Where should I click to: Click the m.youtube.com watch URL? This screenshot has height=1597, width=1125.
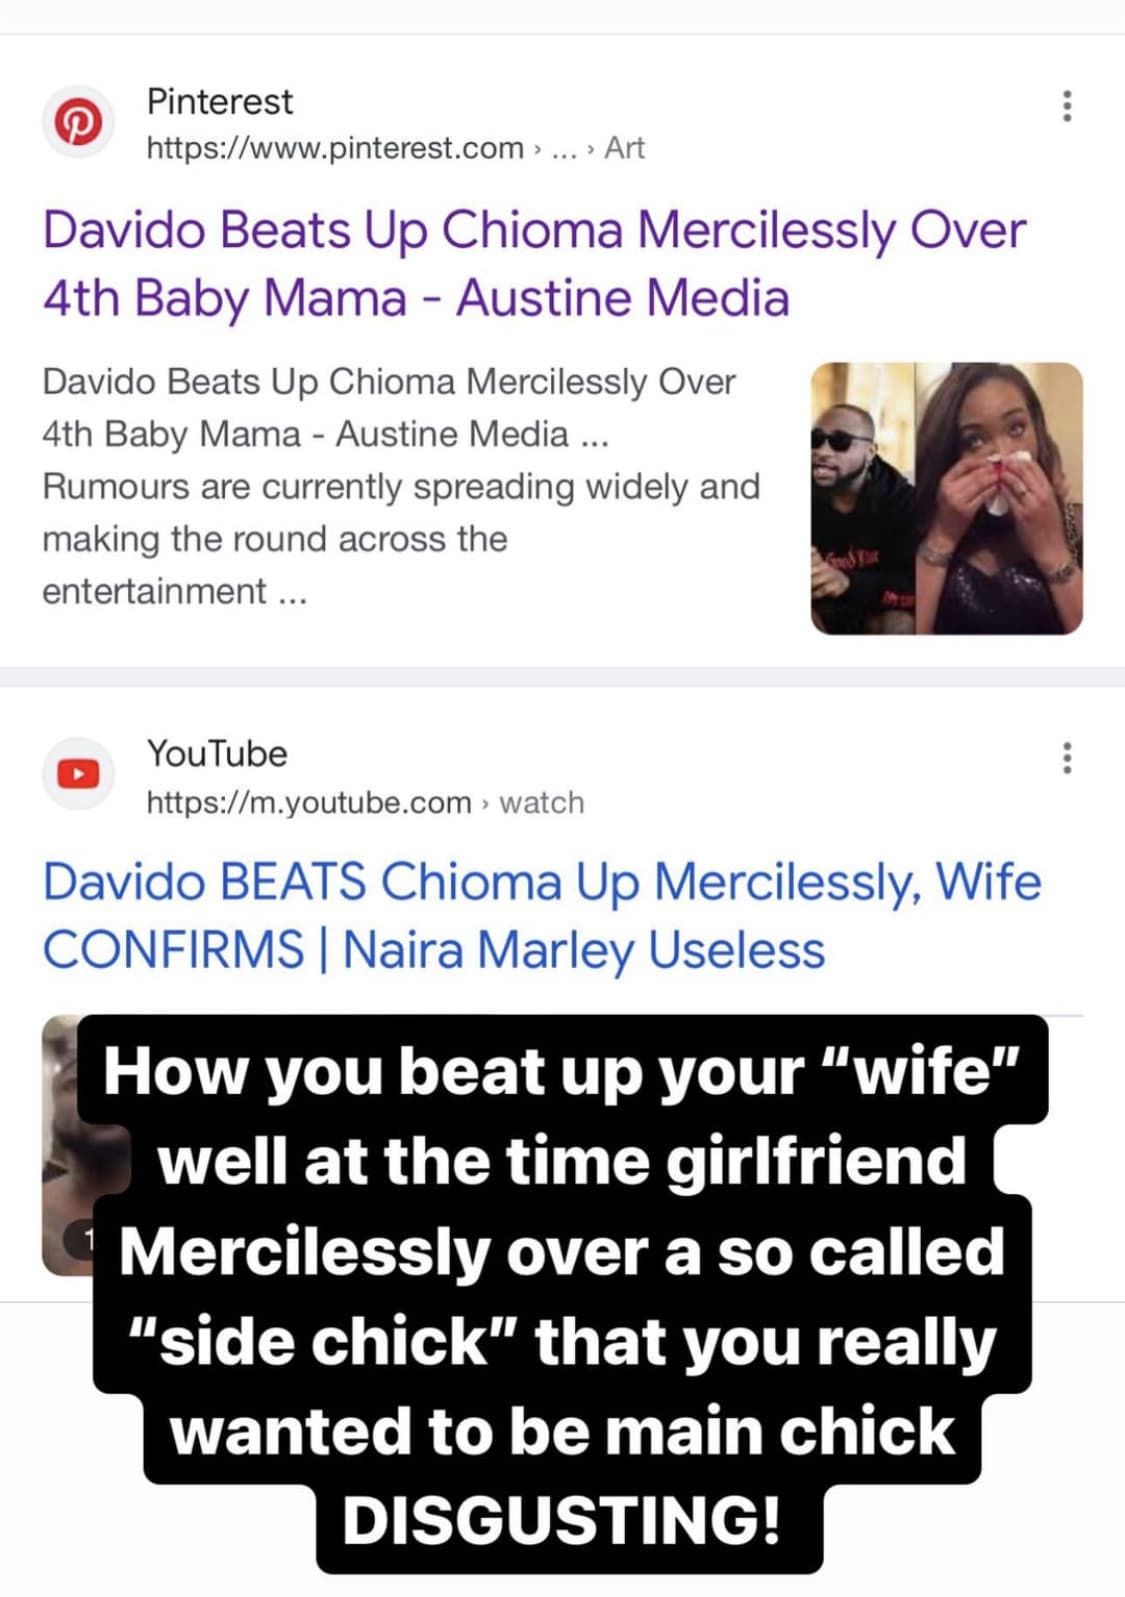coord(365,802)
